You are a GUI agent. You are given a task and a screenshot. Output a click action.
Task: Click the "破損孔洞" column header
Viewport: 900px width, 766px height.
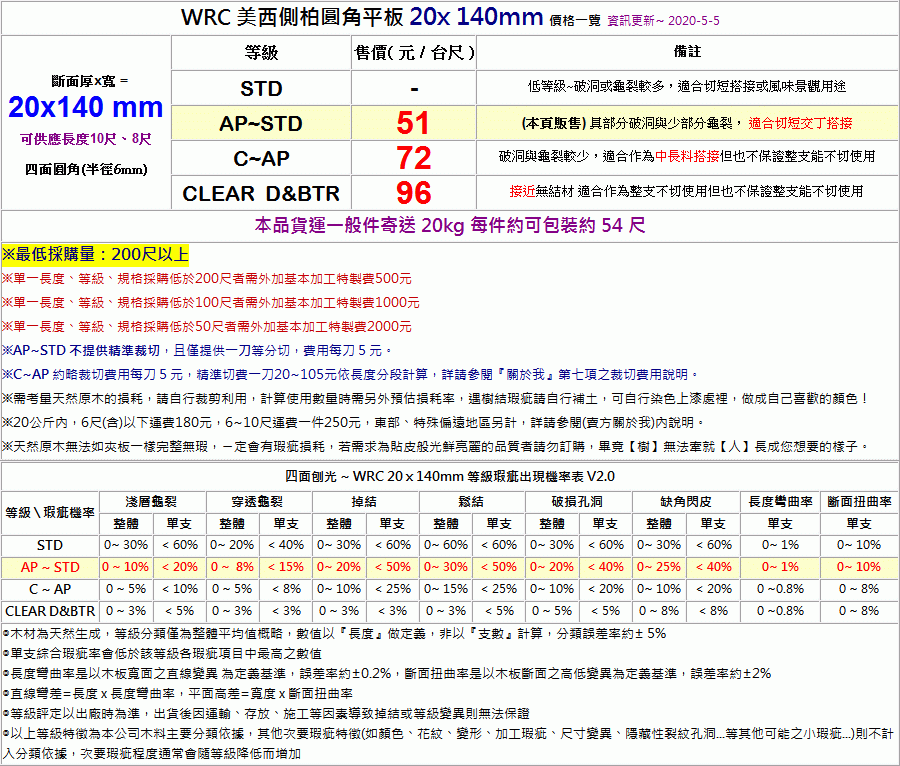pos(577,501)
